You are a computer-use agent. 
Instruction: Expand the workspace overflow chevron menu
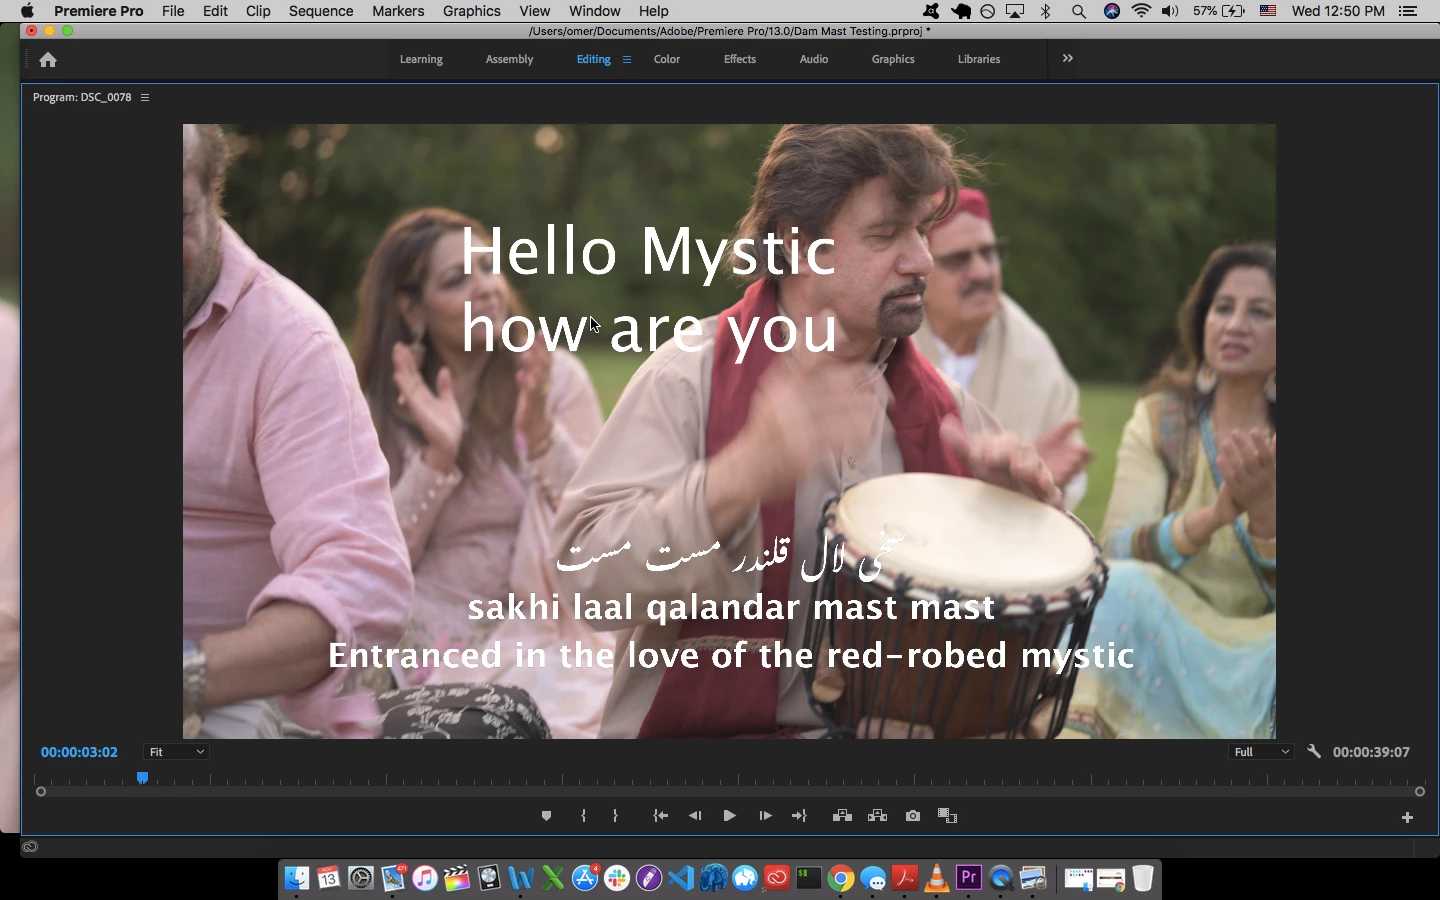(x=1068, y=59)
